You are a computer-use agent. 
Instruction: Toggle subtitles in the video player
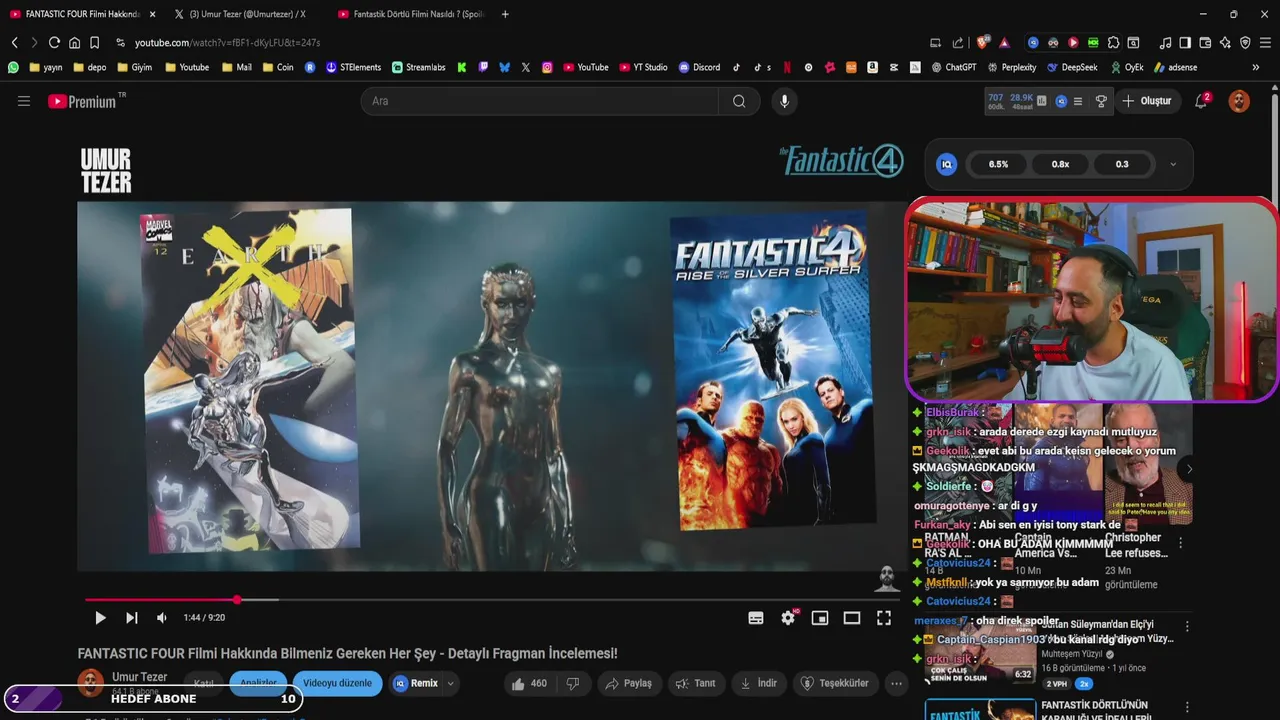pos(756,618)
